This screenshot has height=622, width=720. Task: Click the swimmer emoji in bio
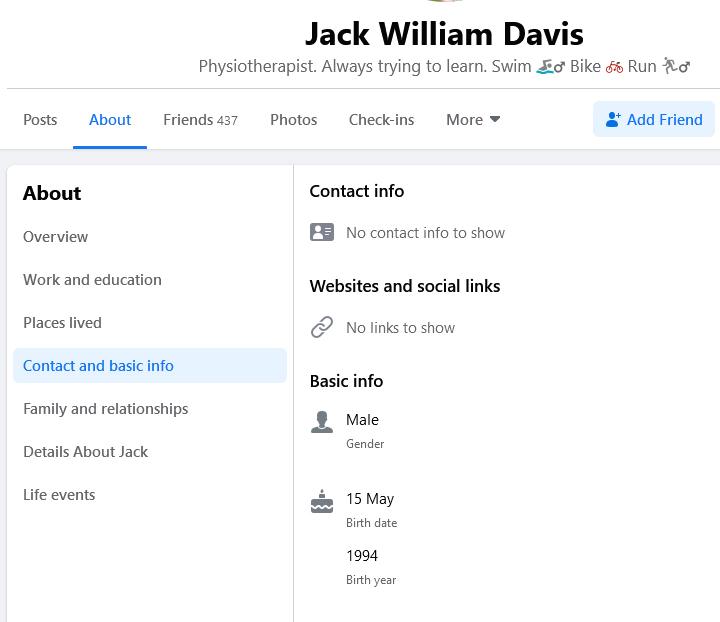550,67
